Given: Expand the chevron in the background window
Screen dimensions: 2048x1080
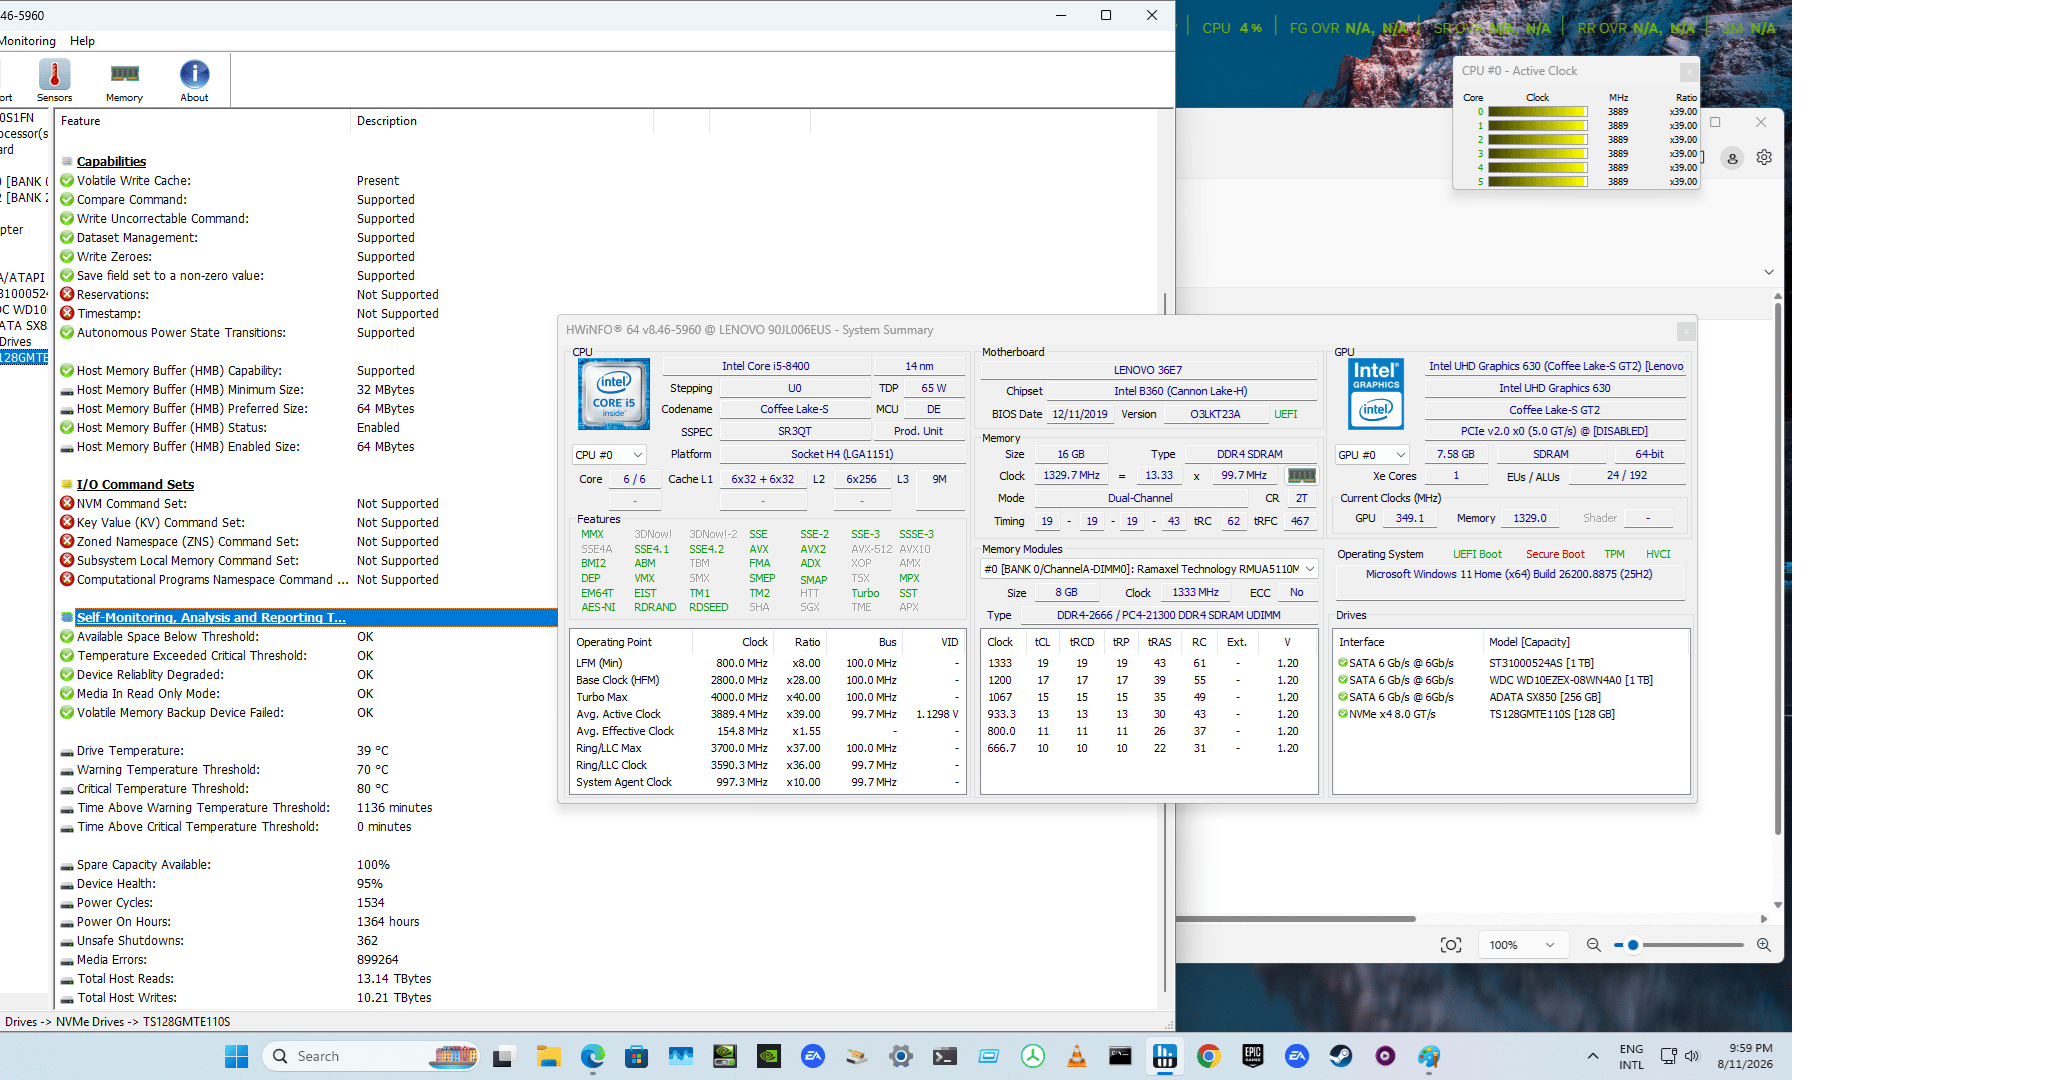Looking at the screenshot, I should (1768, 272).
